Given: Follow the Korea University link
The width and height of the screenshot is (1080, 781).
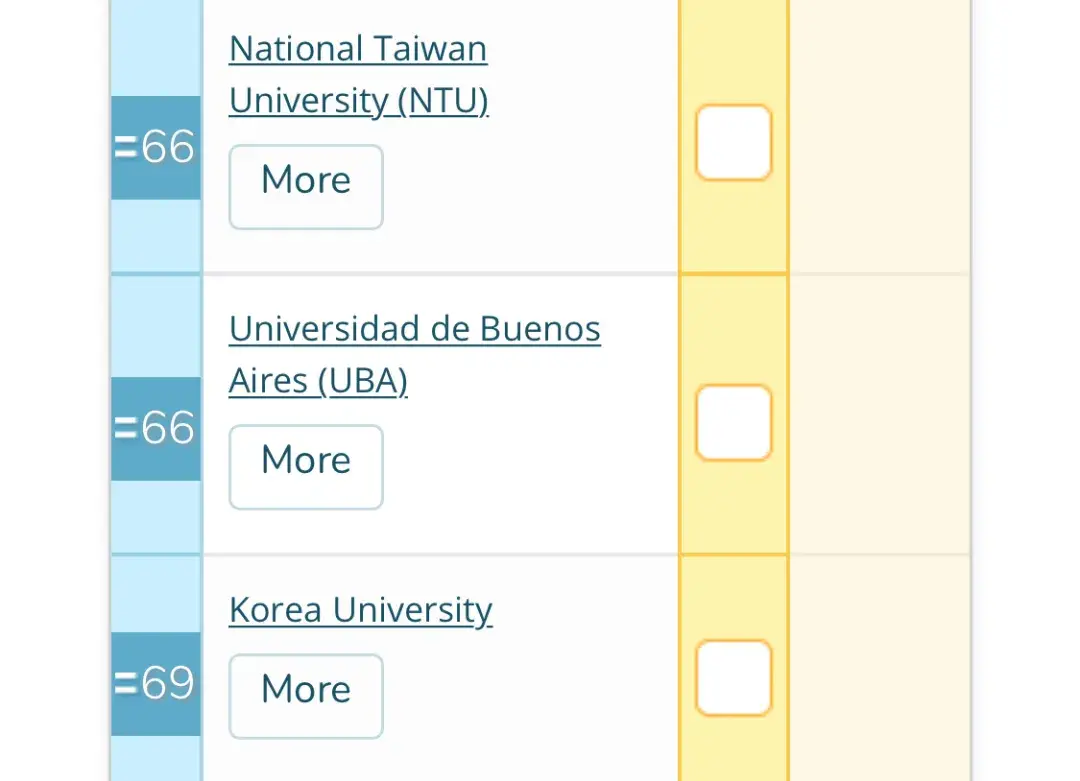Looking at the screenshot, I should pos(360,610).
